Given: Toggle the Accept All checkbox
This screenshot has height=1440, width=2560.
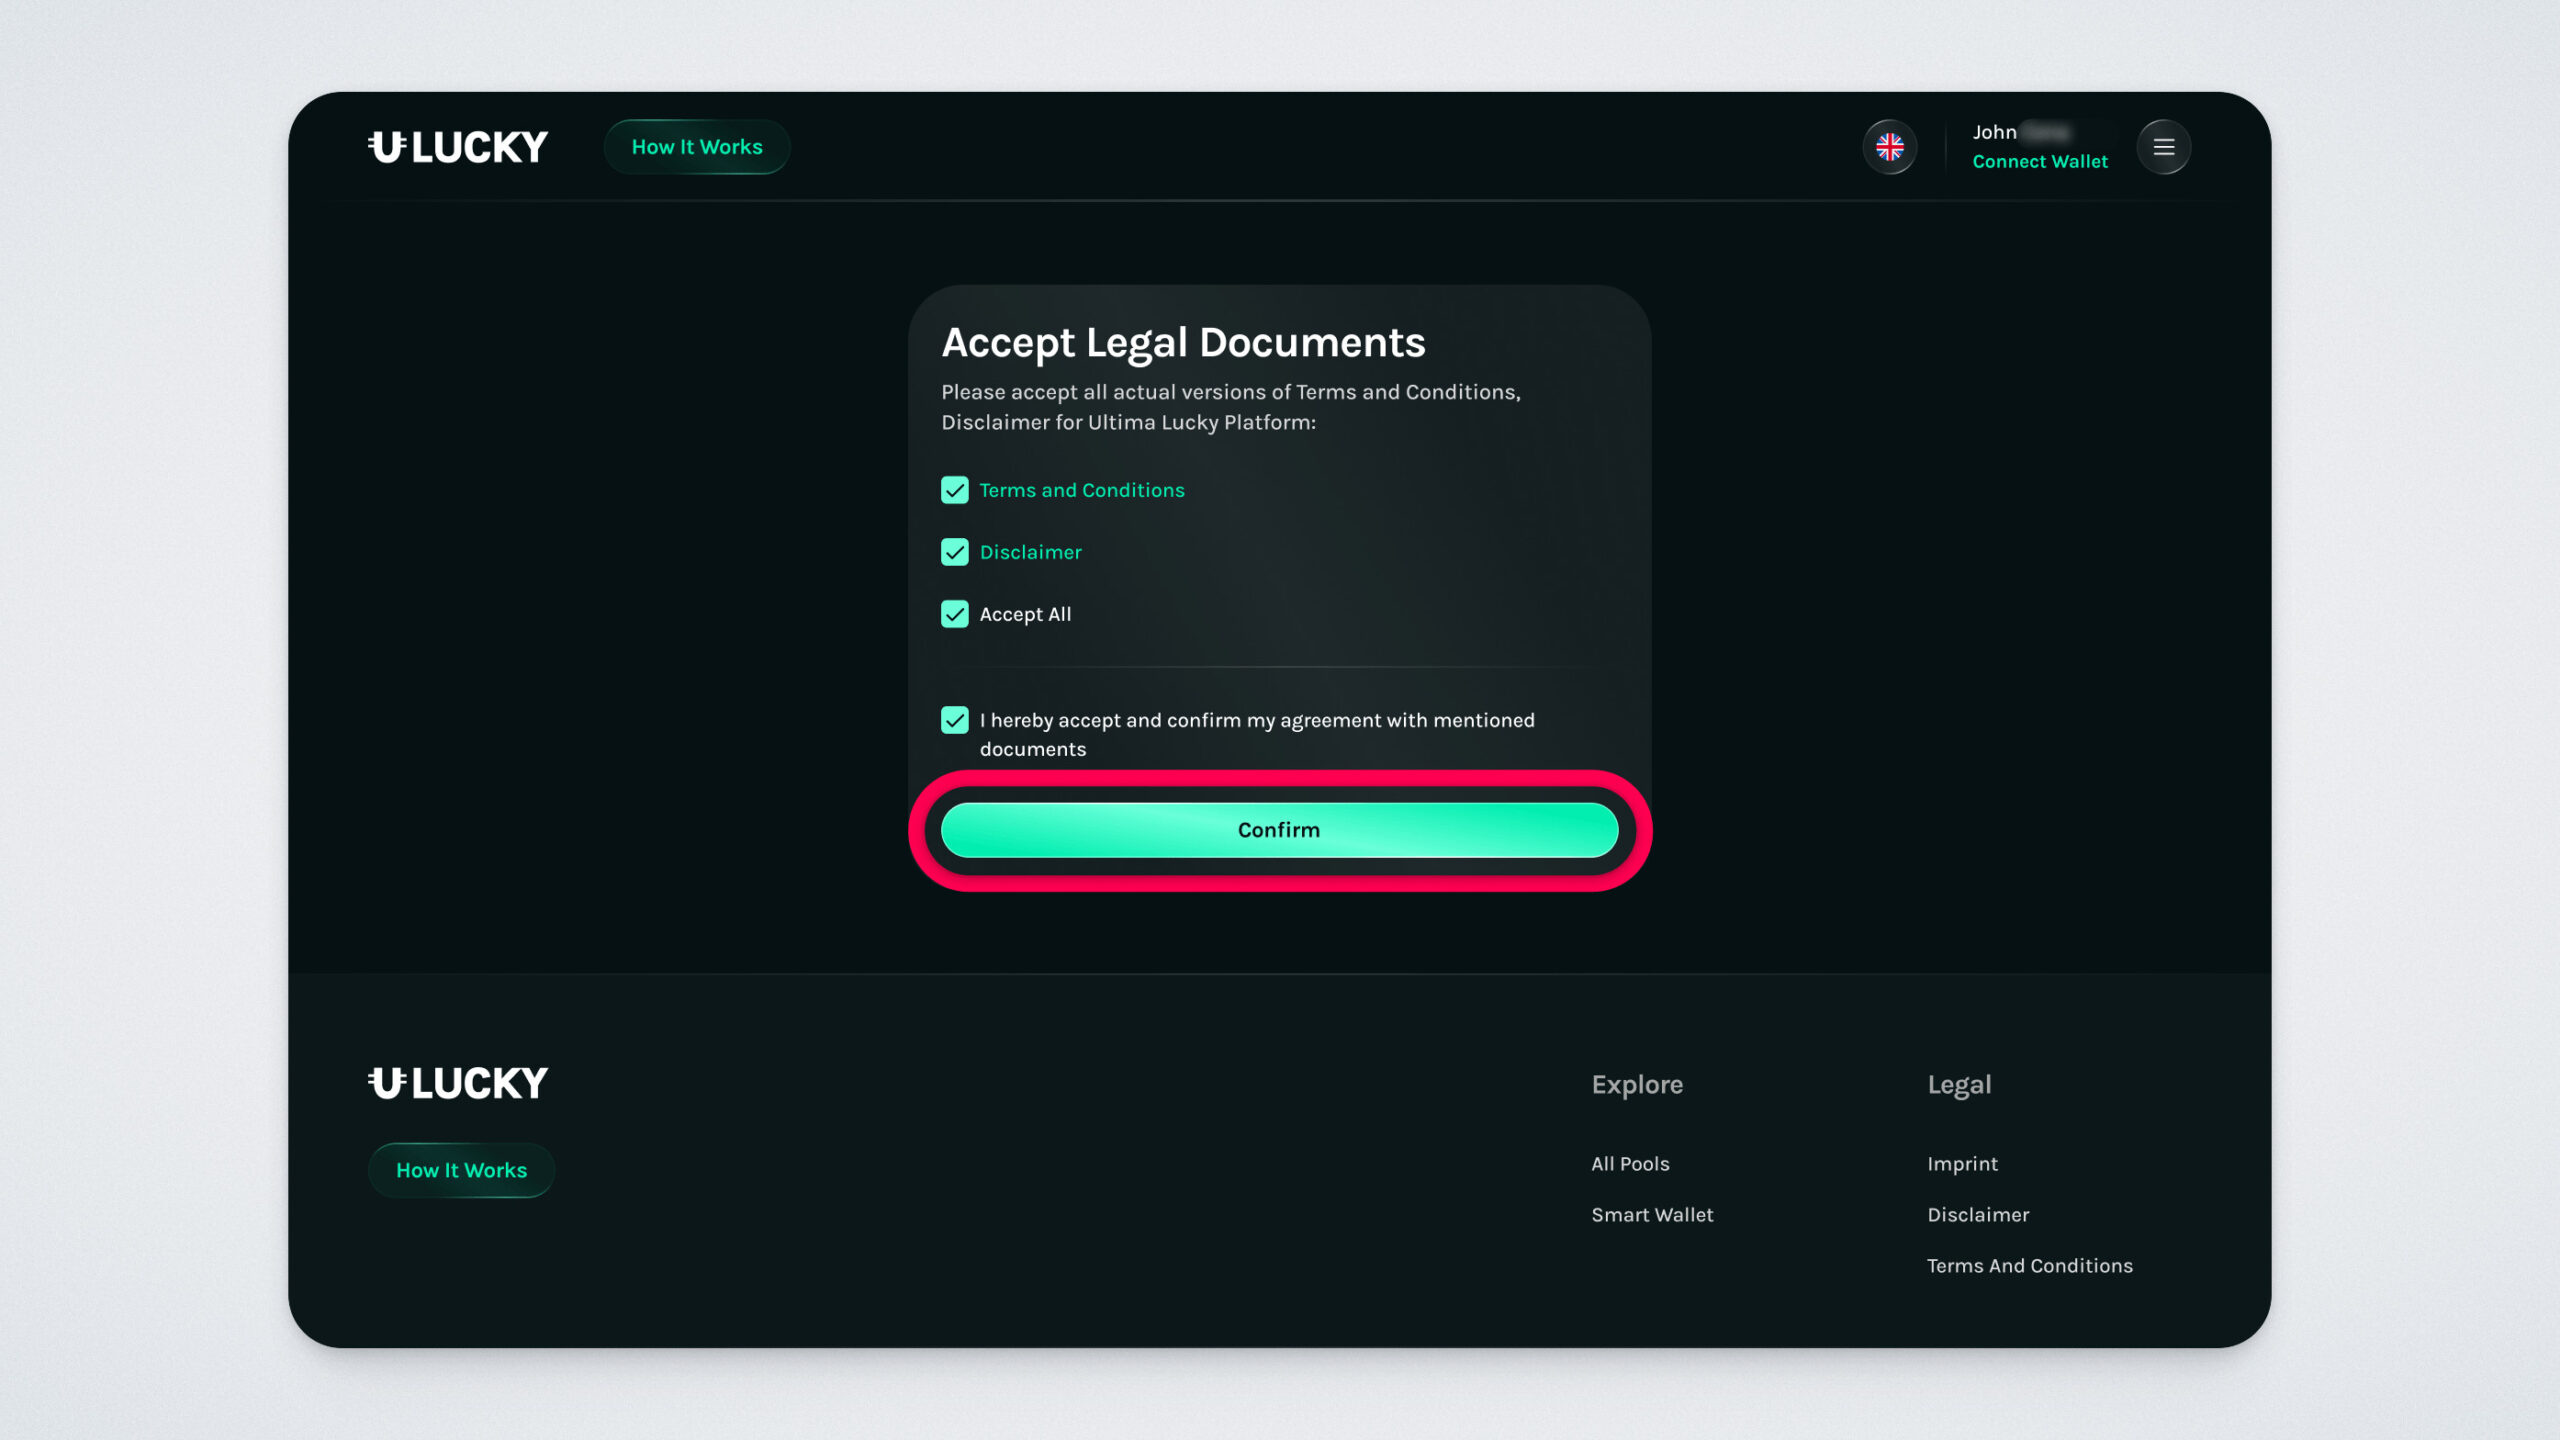Looking at the screenshot, I should pyautogui.click(x=954, y=614).
